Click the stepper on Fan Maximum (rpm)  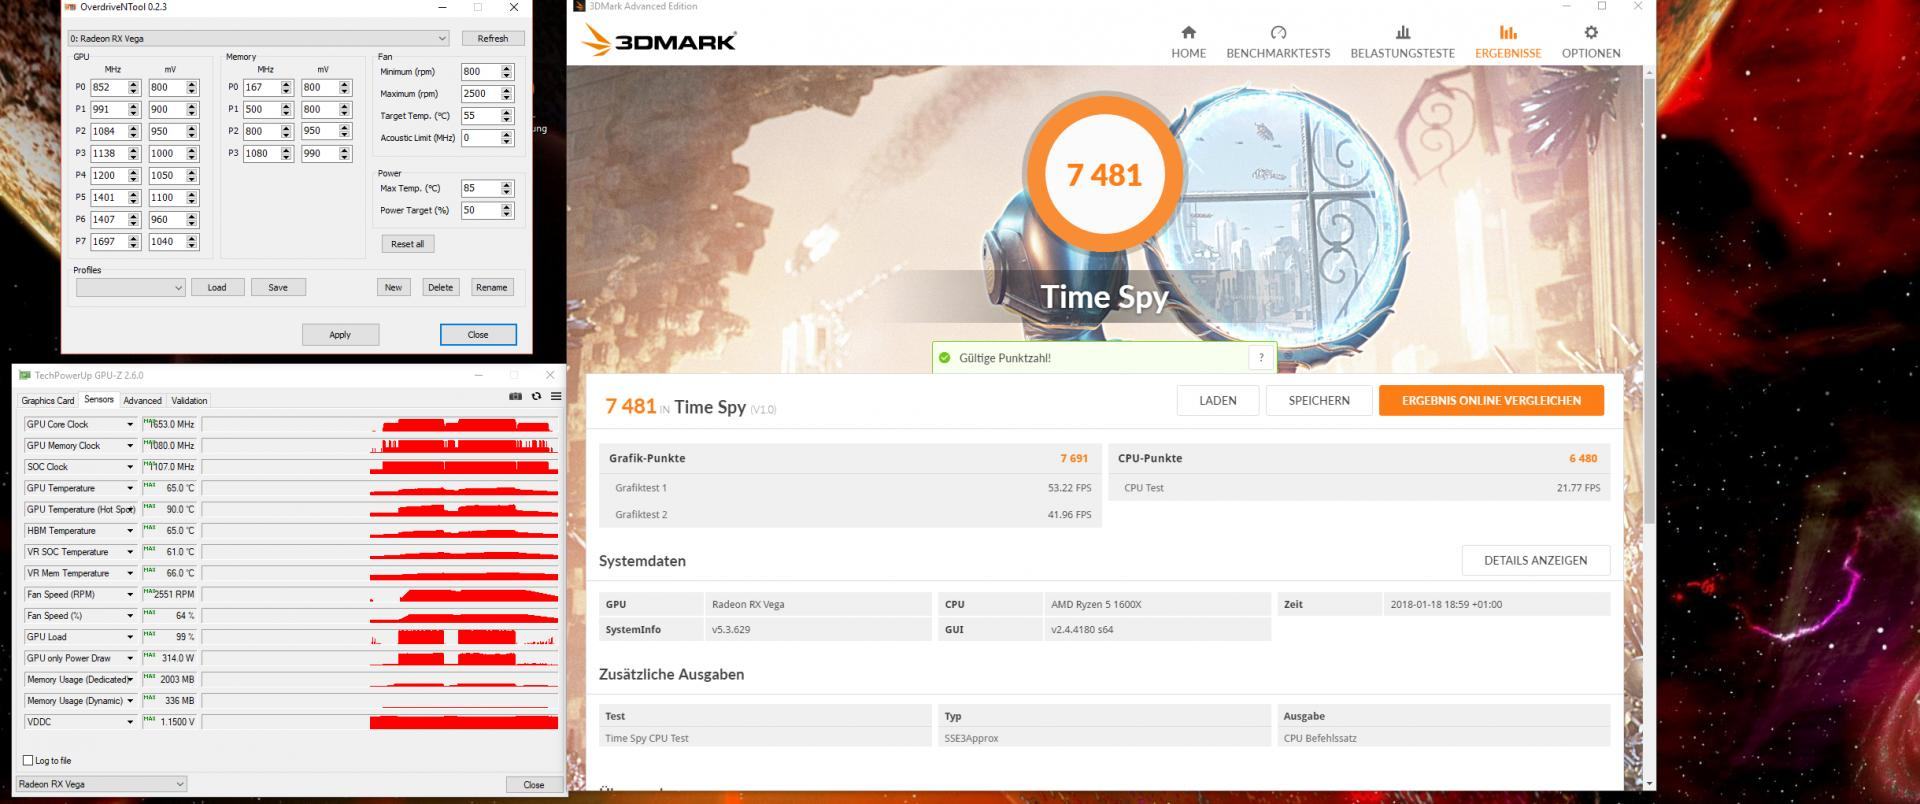coord(507,94)
